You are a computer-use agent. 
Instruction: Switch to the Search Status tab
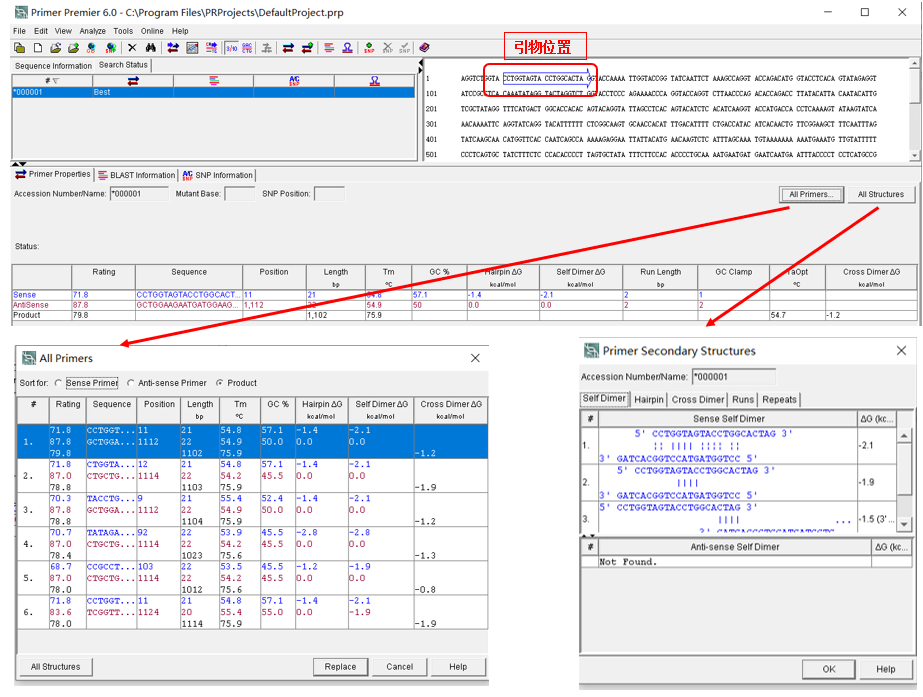[x=123, y=65]
